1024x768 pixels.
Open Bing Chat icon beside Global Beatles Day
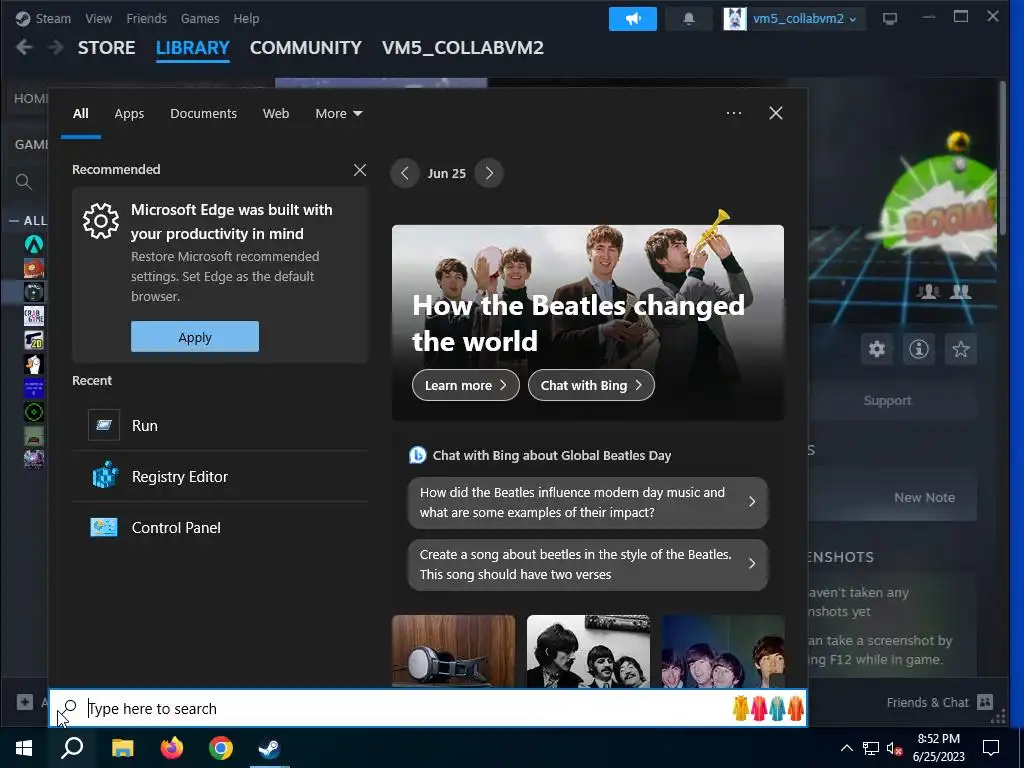coord(417,455)
